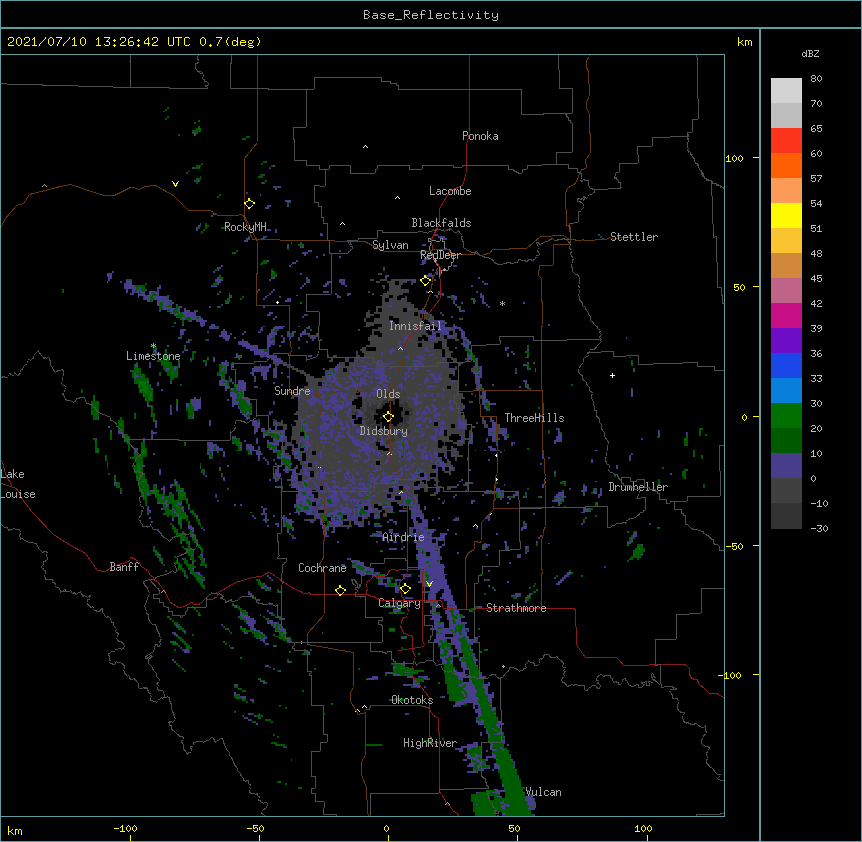Viewport: 862px width, 842px height.
Task: Click the yellow diamond marker above RockyMH
Action: [x=250, y=204]
